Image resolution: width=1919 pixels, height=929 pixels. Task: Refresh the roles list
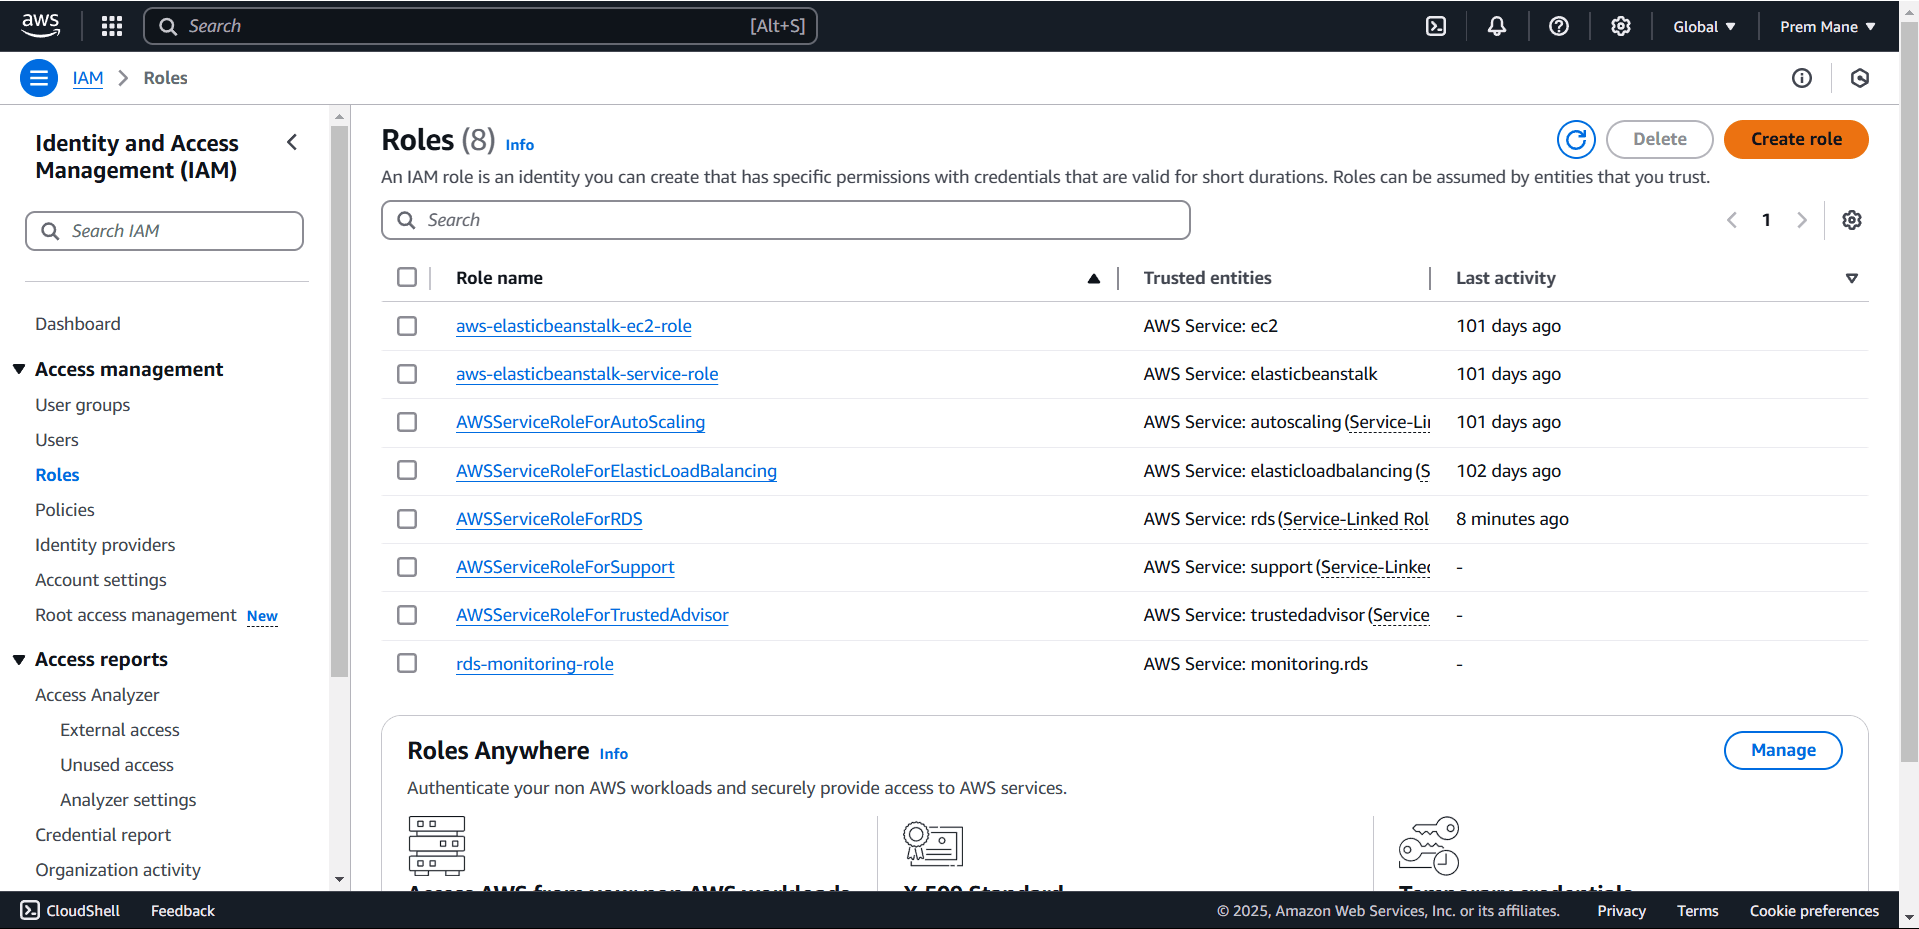point(1576,140)
